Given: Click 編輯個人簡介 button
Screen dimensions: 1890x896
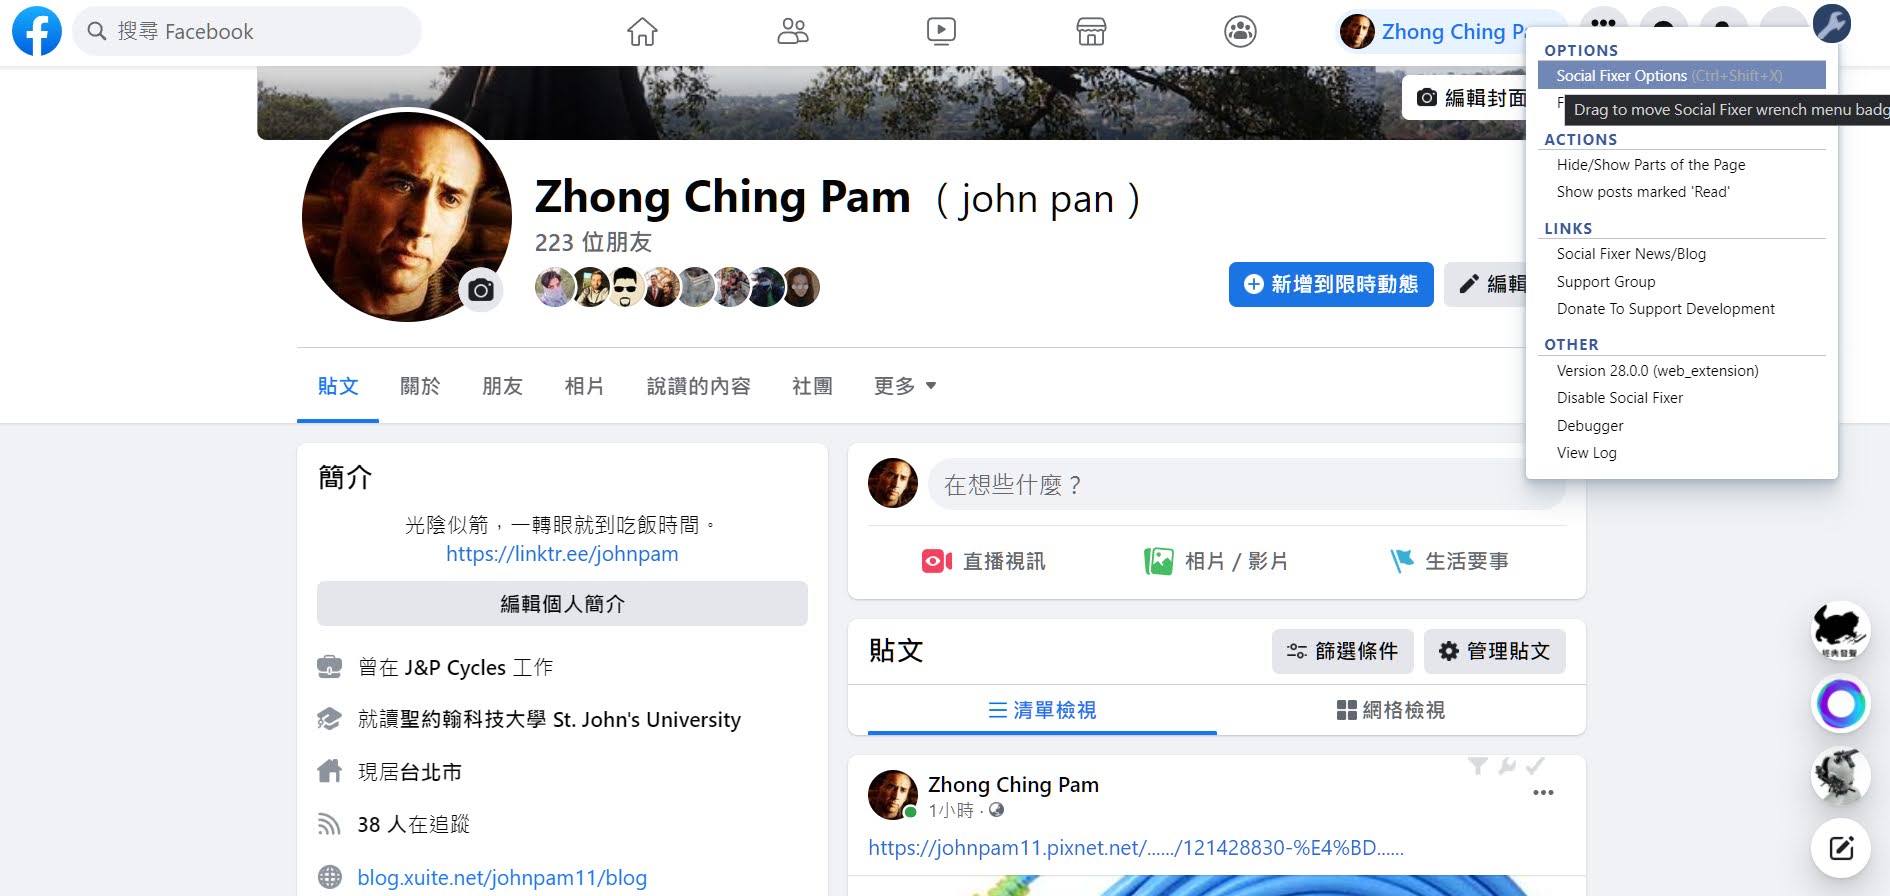Looking at the screenshot, I should pyautogui.click(x=562, y=604).
